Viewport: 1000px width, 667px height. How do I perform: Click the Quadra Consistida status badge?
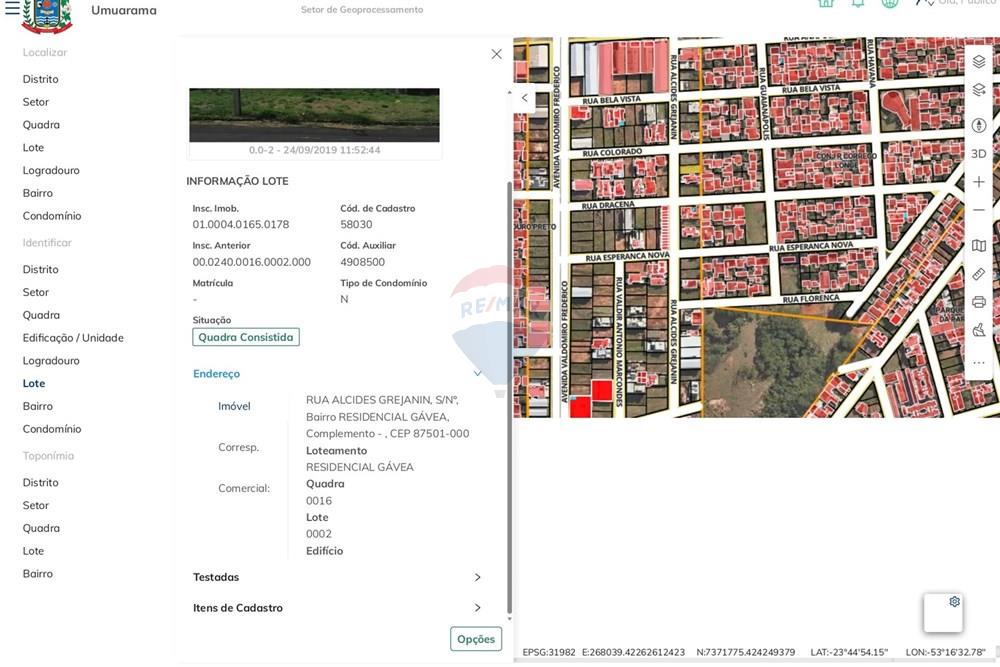pos(246,337)
